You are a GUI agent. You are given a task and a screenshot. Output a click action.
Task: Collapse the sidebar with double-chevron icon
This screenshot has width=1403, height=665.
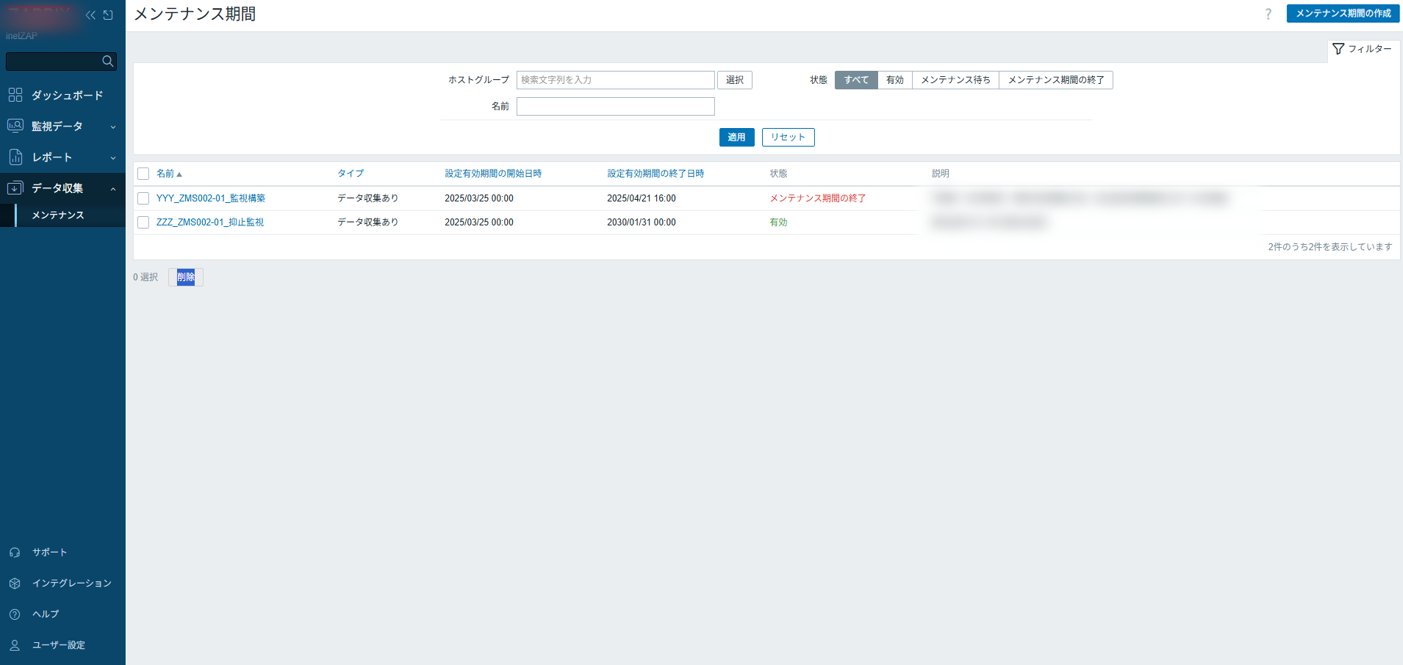pyautogui.click(x=90, y=15)
